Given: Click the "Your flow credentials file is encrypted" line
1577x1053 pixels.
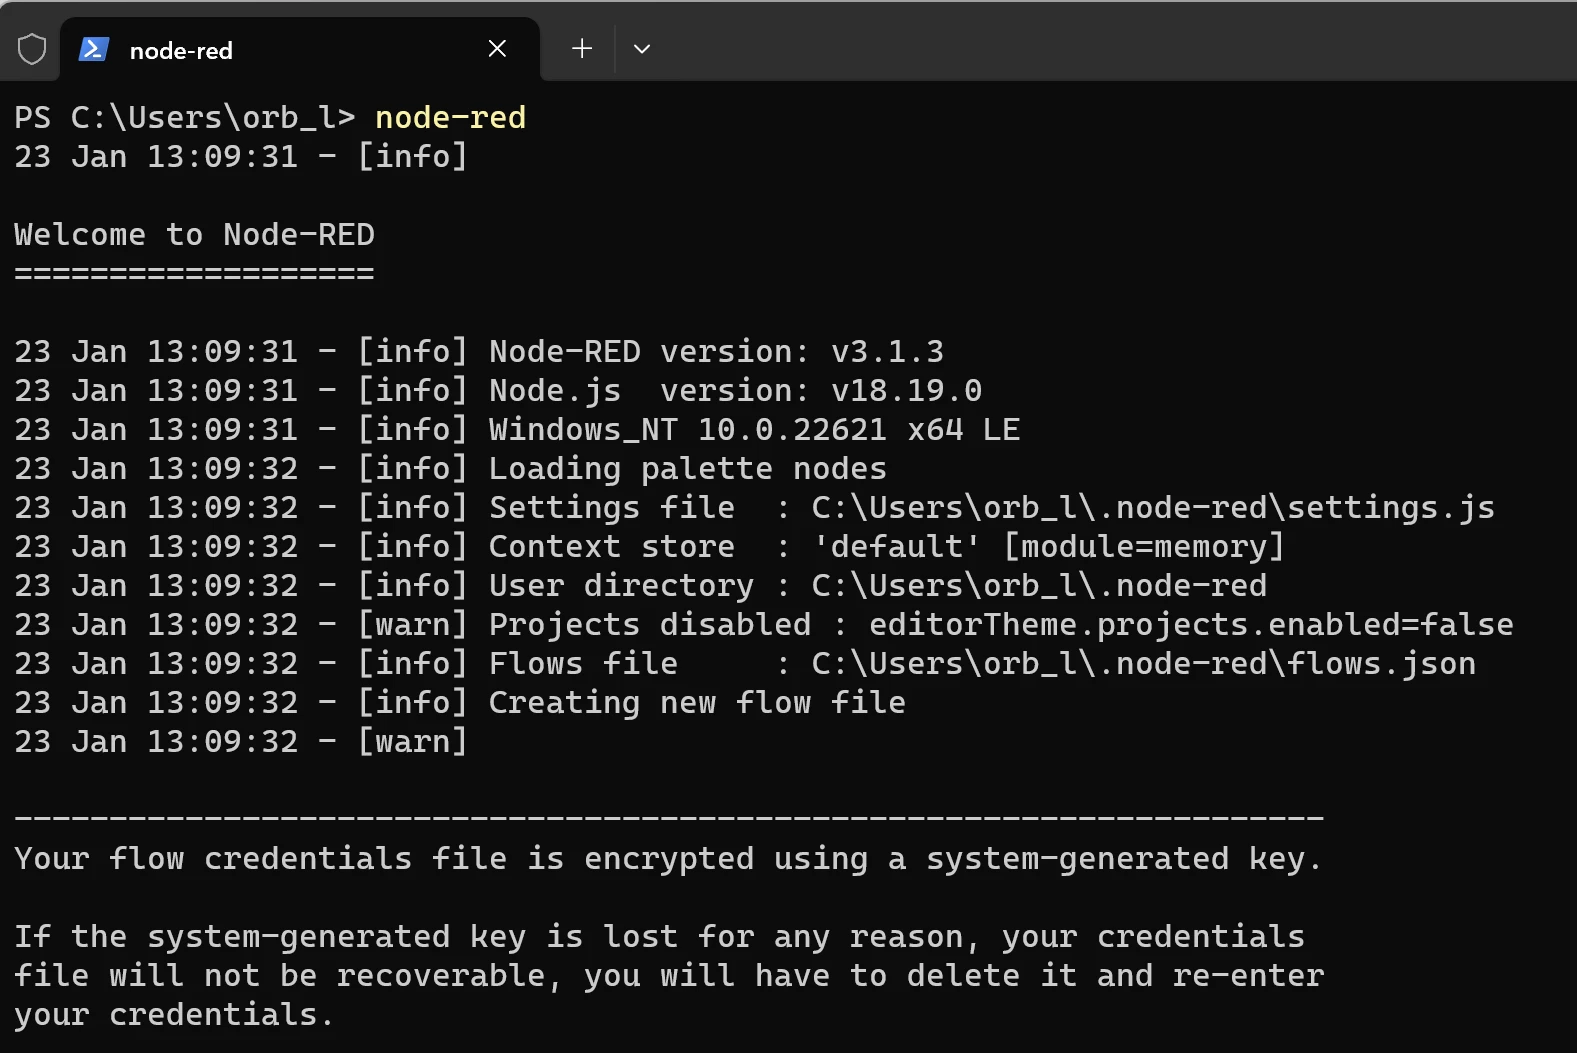Looking at the screenshot, I should pos(667,859).
